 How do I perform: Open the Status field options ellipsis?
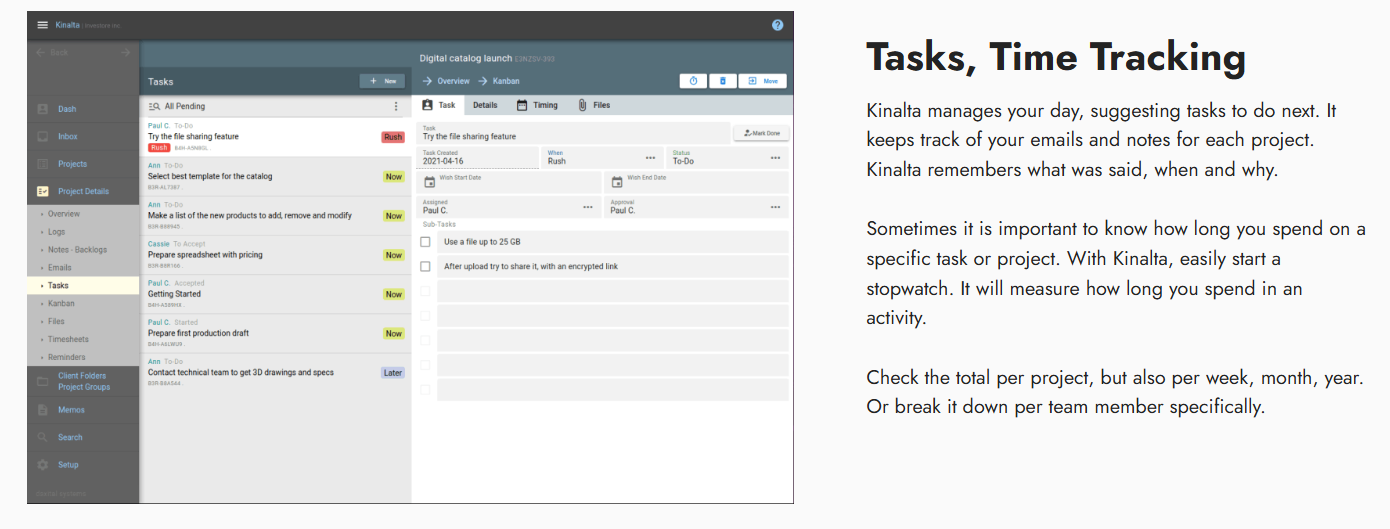775,158
